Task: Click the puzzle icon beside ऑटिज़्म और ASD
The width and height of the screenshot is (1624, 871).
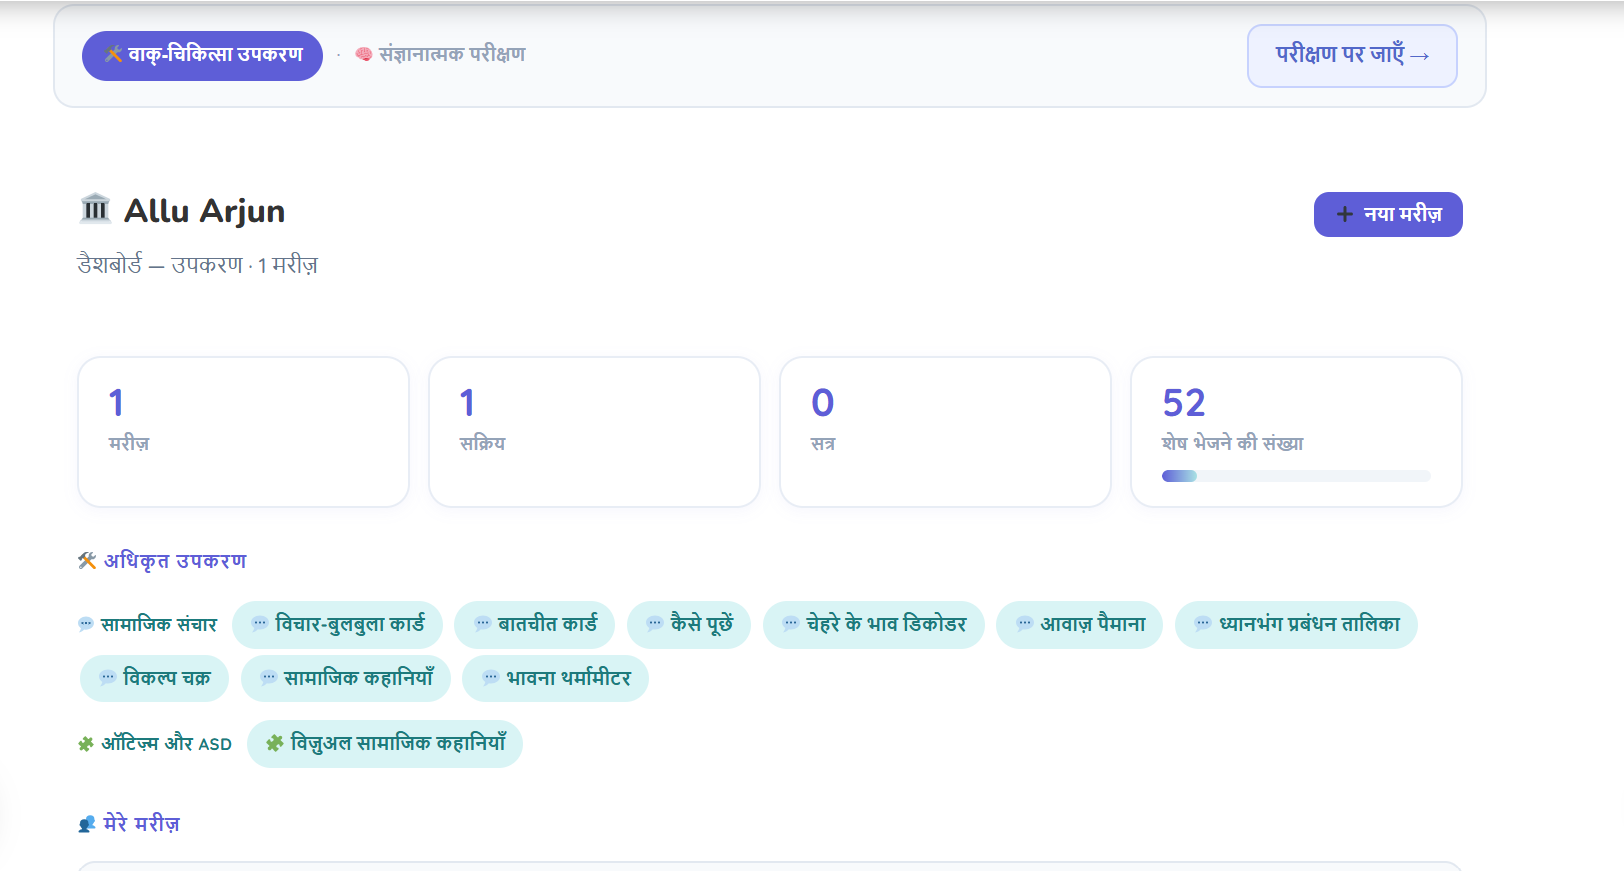Action: [x=86, y=744]
